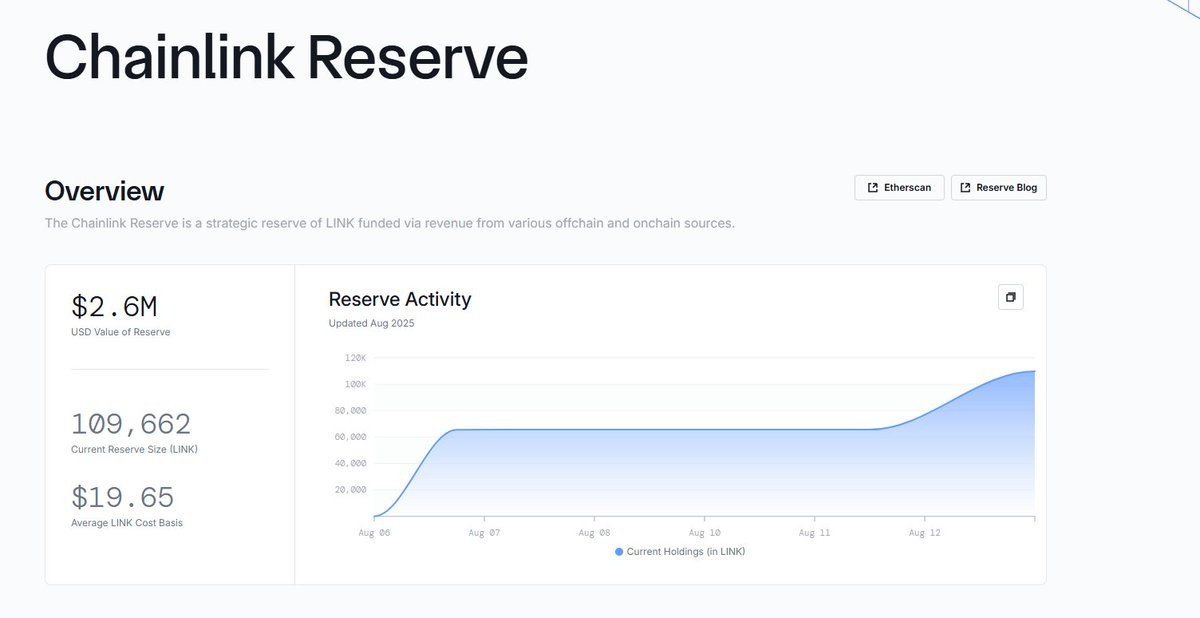Click the Updated Aug 2025 label
Viewport: 1200px width, 618px height.
371,323
